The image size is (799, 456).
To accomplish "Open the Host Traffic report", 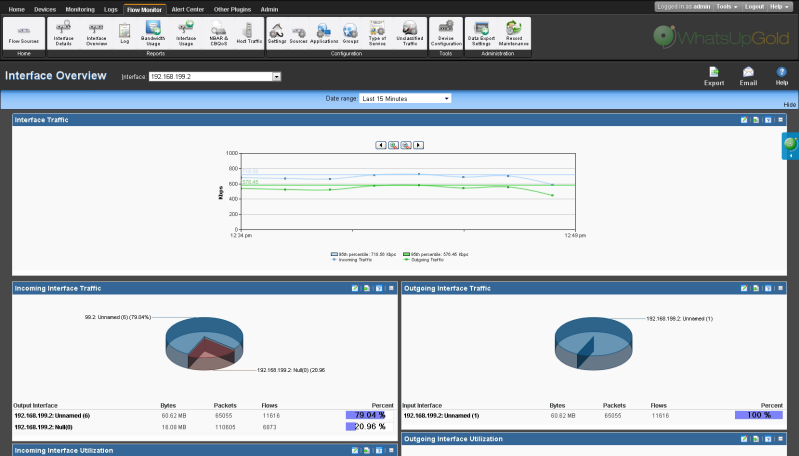I will pyautogui.click(x=249, y=34).
